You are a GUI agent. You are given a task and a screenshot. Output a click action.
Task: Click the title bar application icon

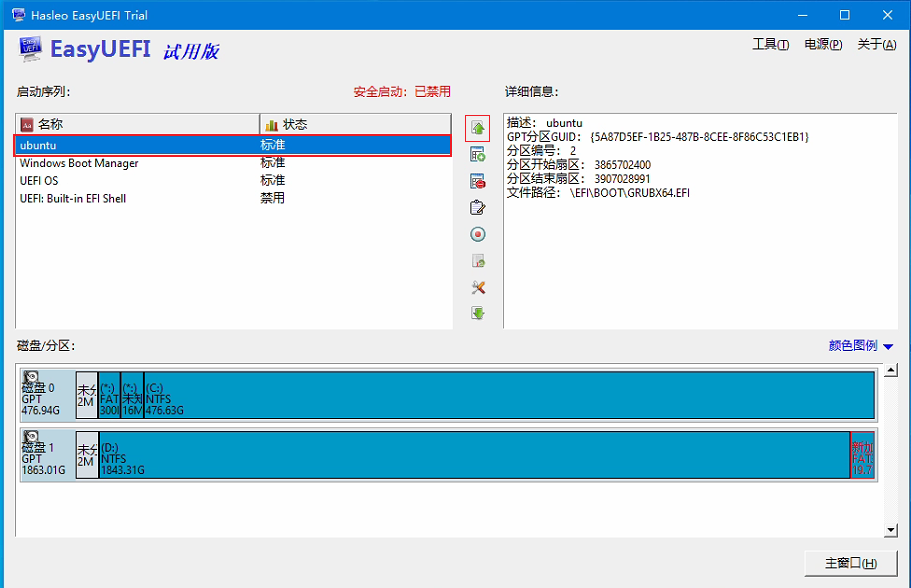18,15
